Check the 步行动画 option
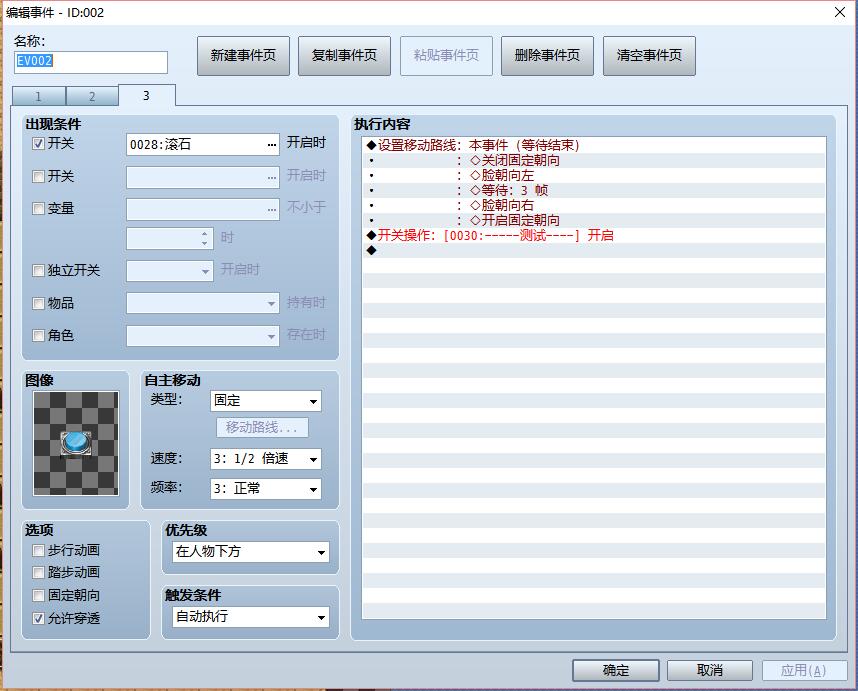The height and width of the screenshot is (691, 858). (38, 550)
